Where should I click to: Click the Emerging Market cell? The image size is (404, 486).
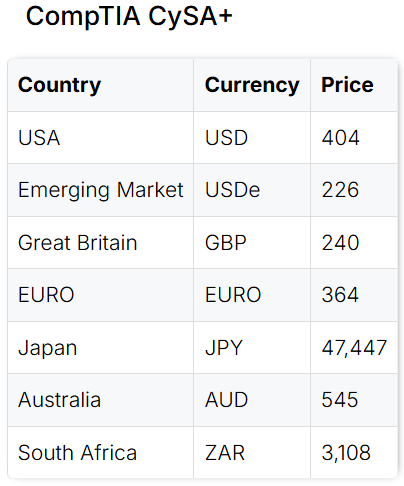pyautogui.click(x=101, y=190)
